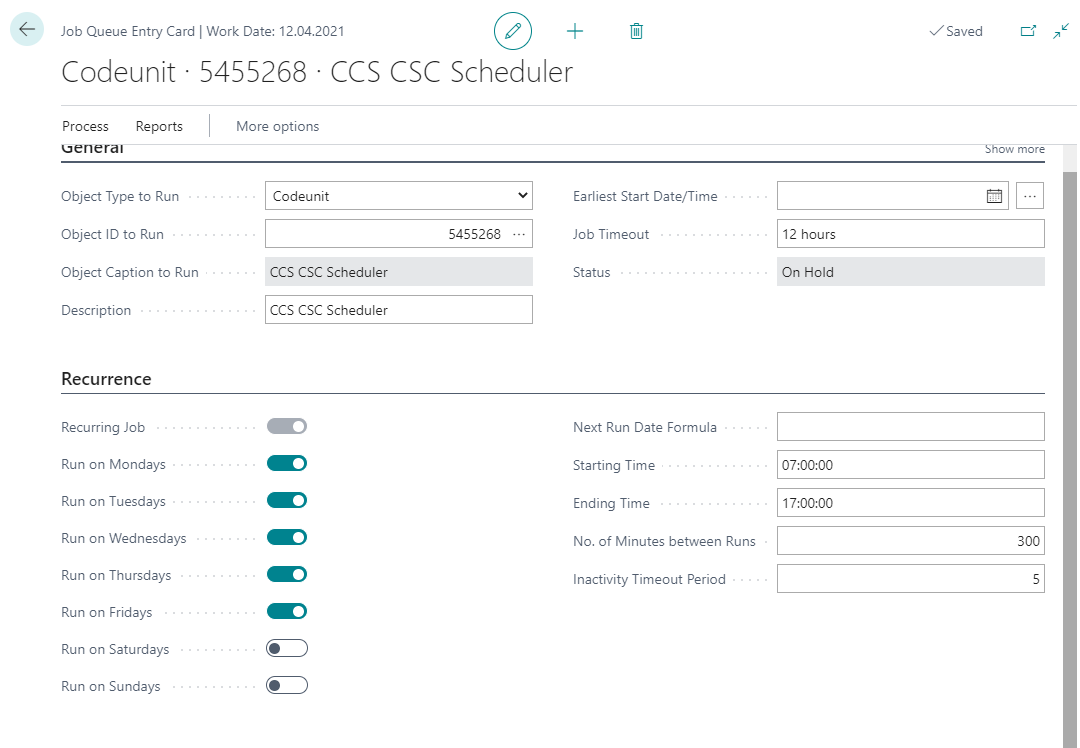
Task: Click the trash delete icon
Action: 636,31
